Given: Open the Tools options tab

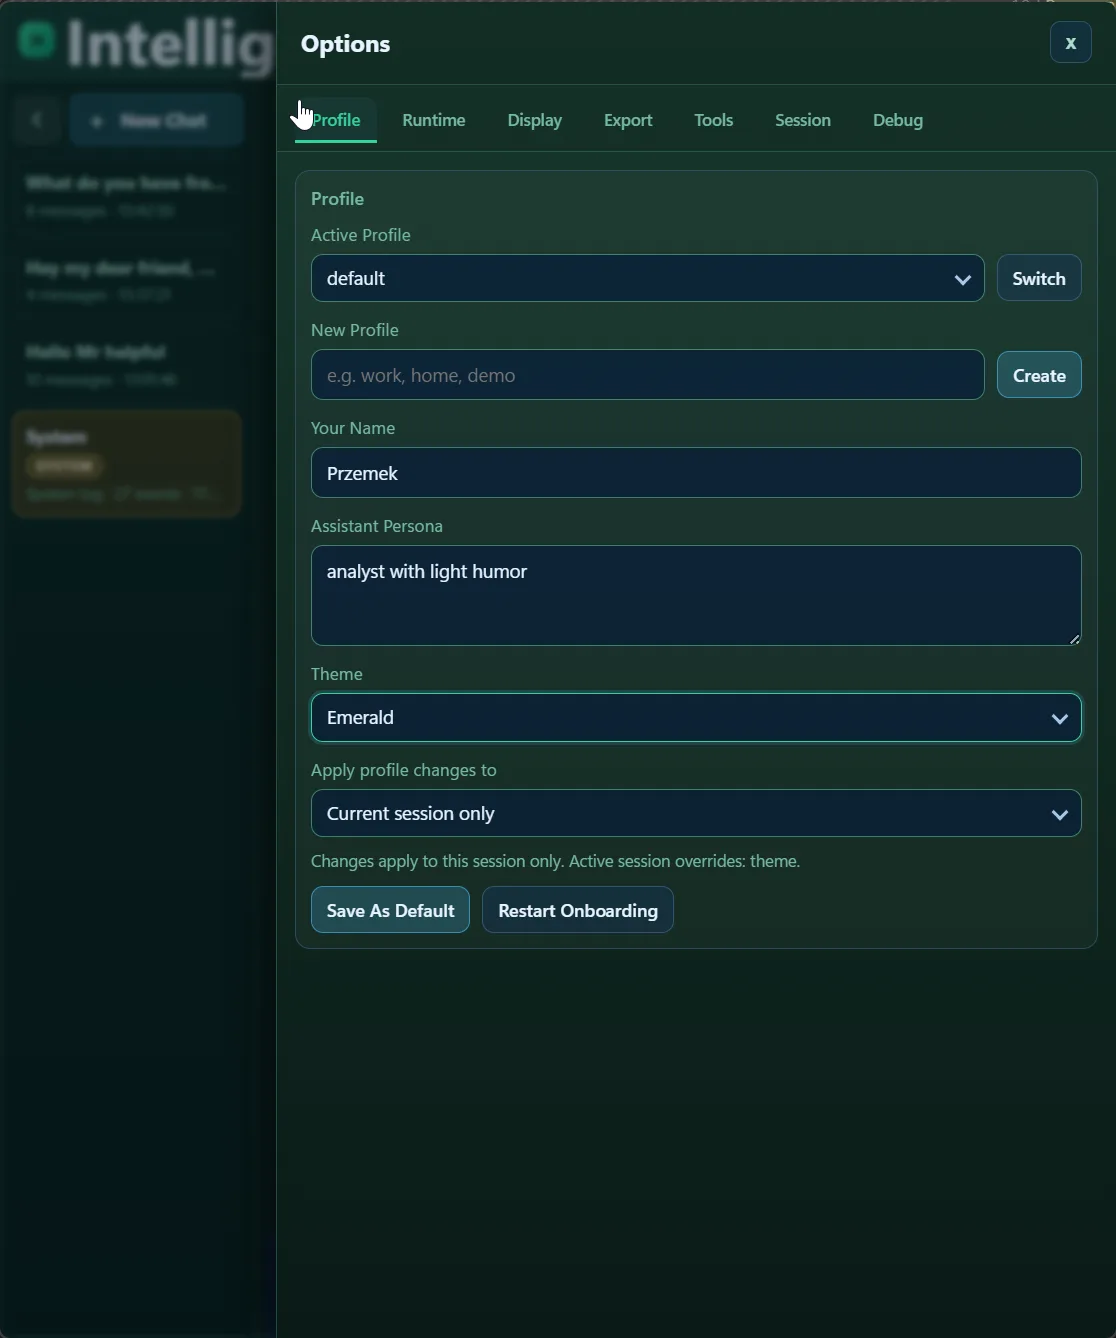Looking at the screenshot, I should pyautogui.click(x=713, y=120).
